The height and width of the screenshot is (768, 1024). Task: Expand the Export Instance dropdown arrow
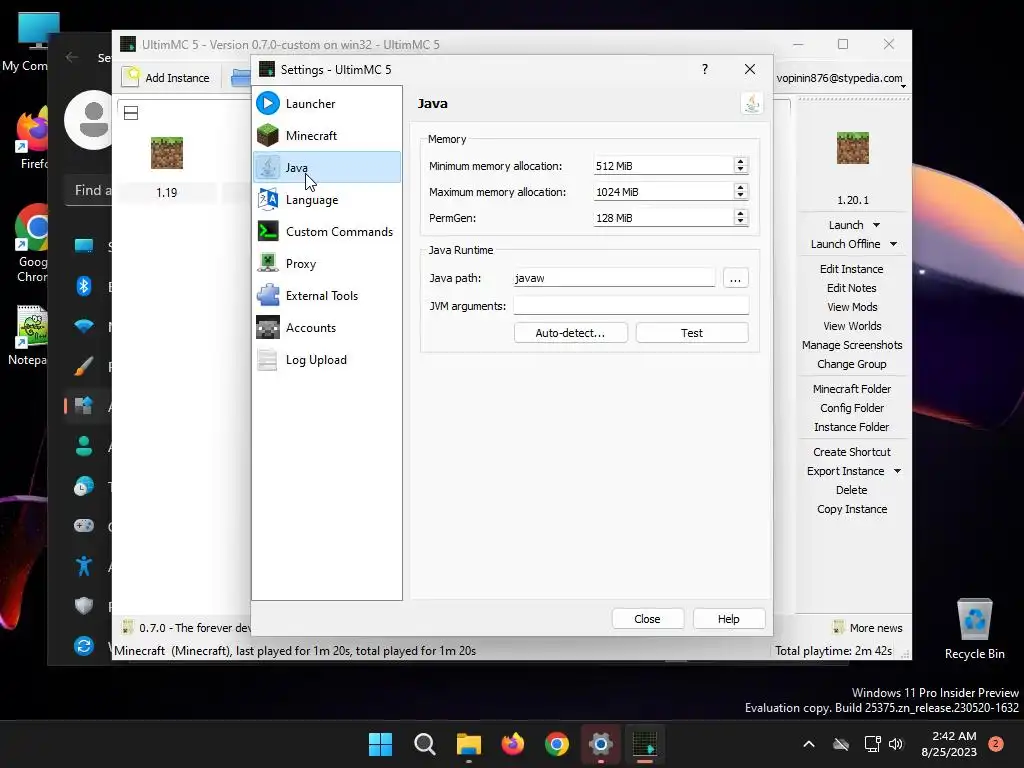pyautogui.click(x=897, y=471)
